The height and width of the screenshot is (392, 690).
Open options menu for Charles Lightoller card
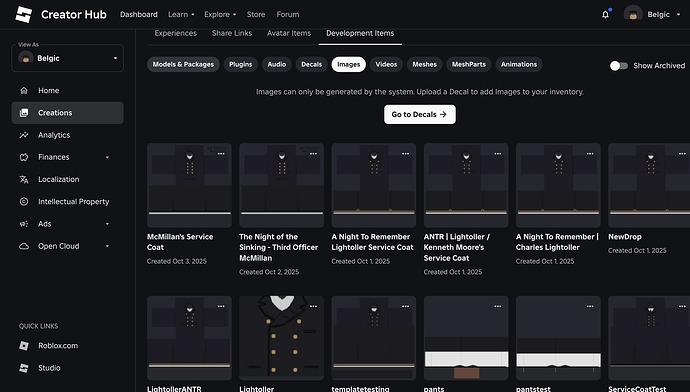point(590,154)
